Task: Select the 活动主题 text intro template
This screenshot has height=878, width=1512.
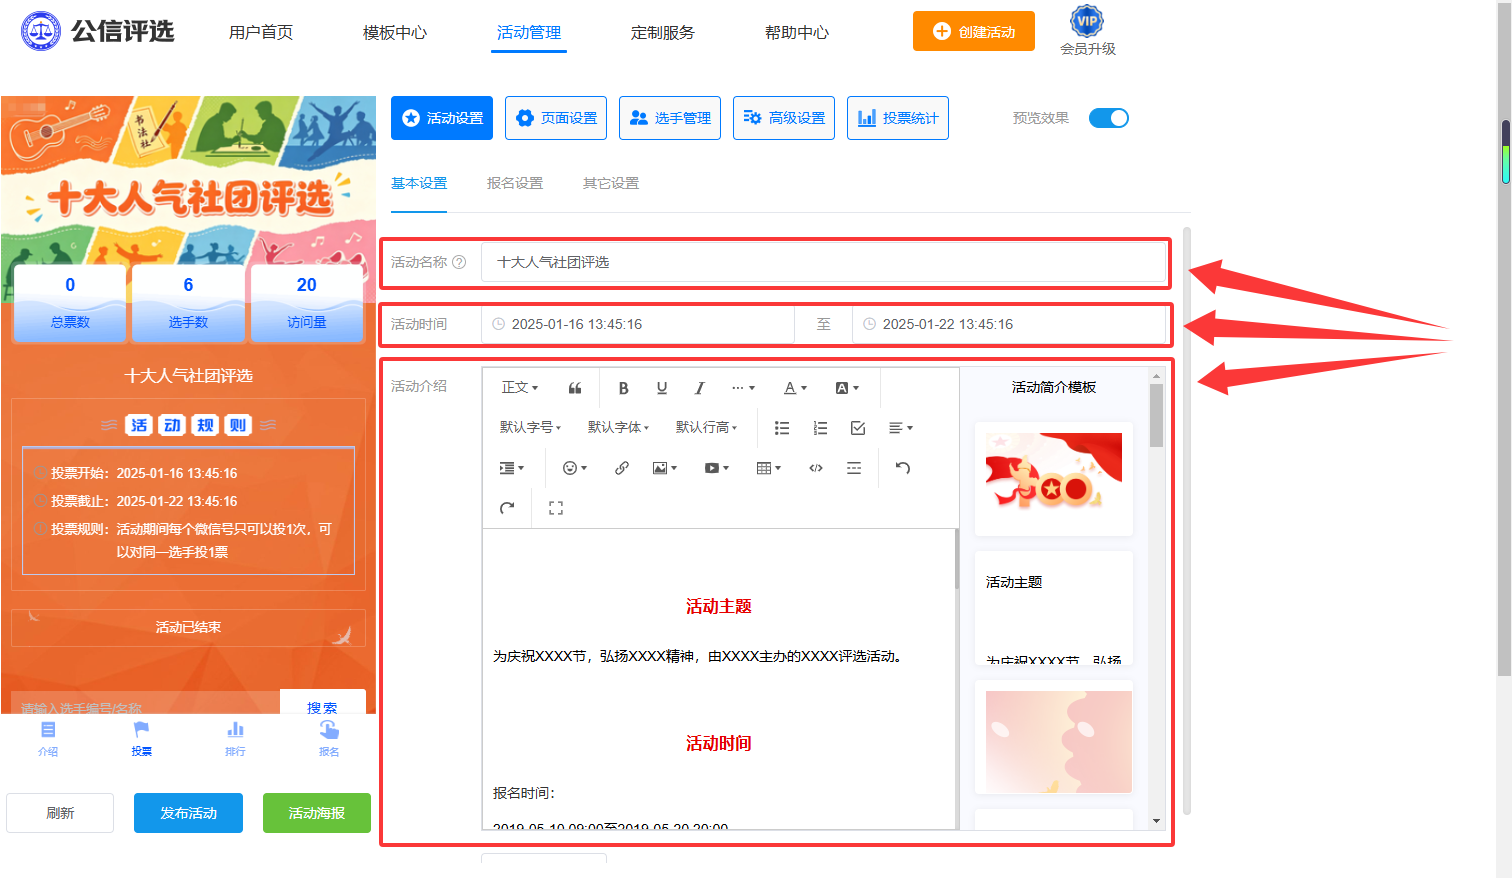Action: click(x=1054, y=608)
